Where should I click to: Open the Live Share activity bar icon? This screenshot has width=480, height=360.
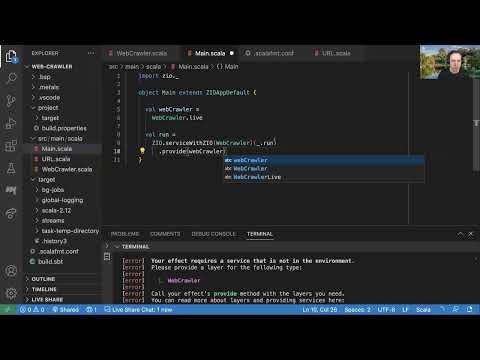(11, 213)
